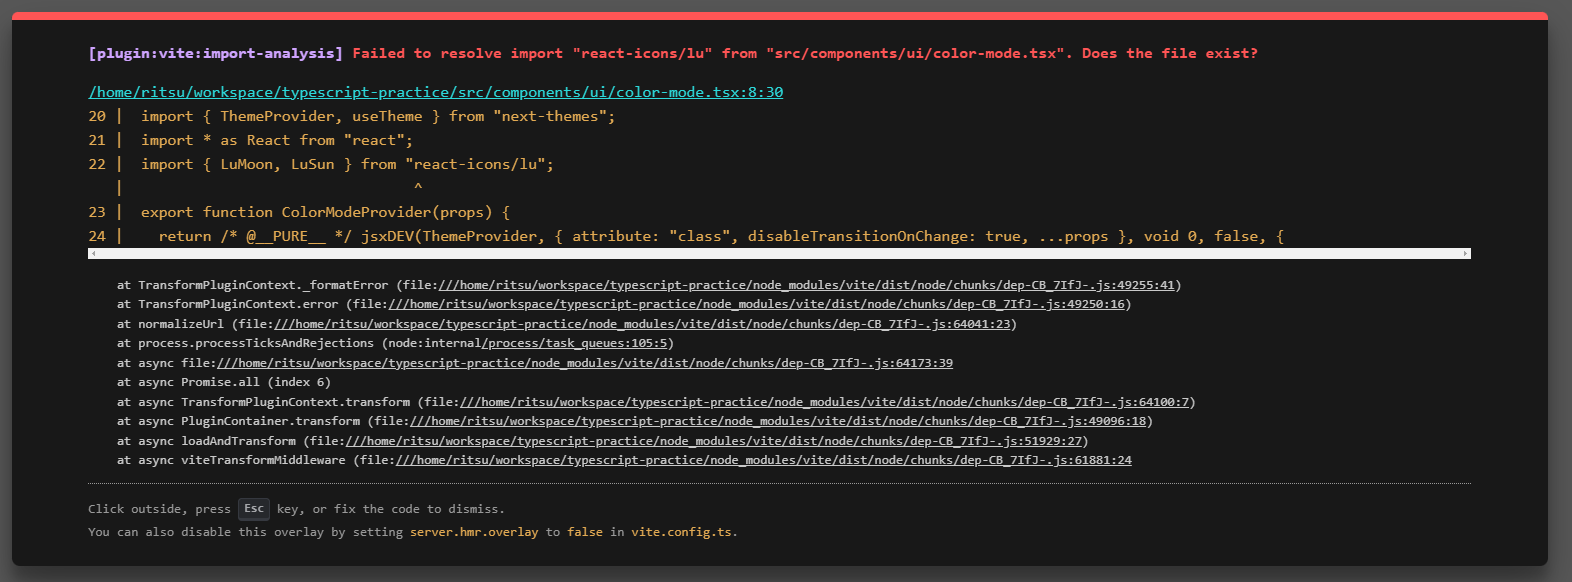
Task: Click the "false" value in the hint text
Action: [x=585, y=532]
